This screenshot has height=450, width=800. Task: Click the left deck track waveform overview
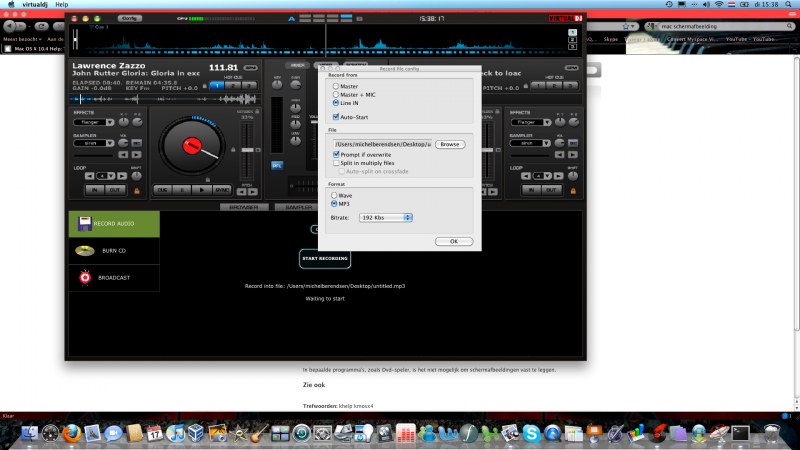click(165, 99)
